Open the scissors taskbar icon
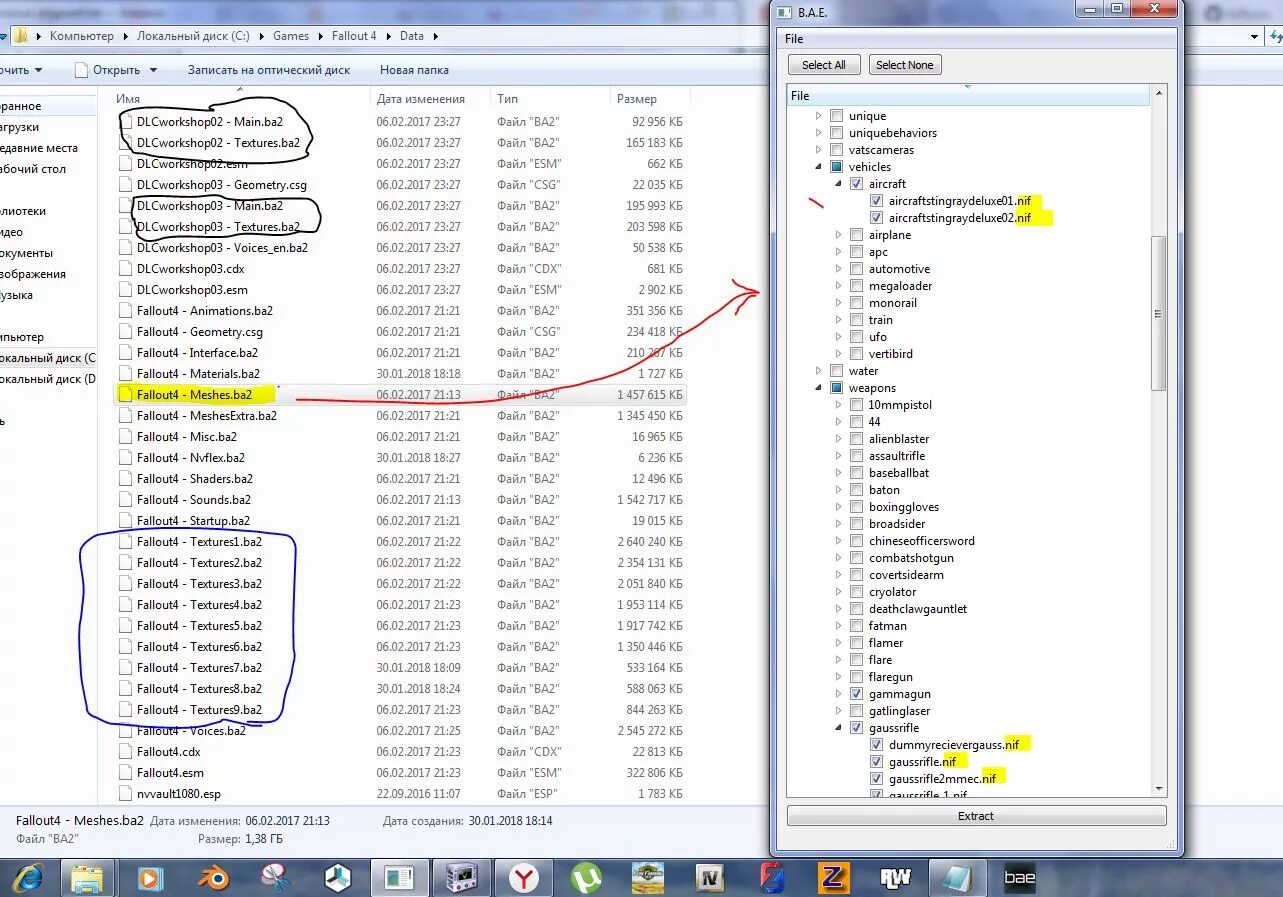 274,878
